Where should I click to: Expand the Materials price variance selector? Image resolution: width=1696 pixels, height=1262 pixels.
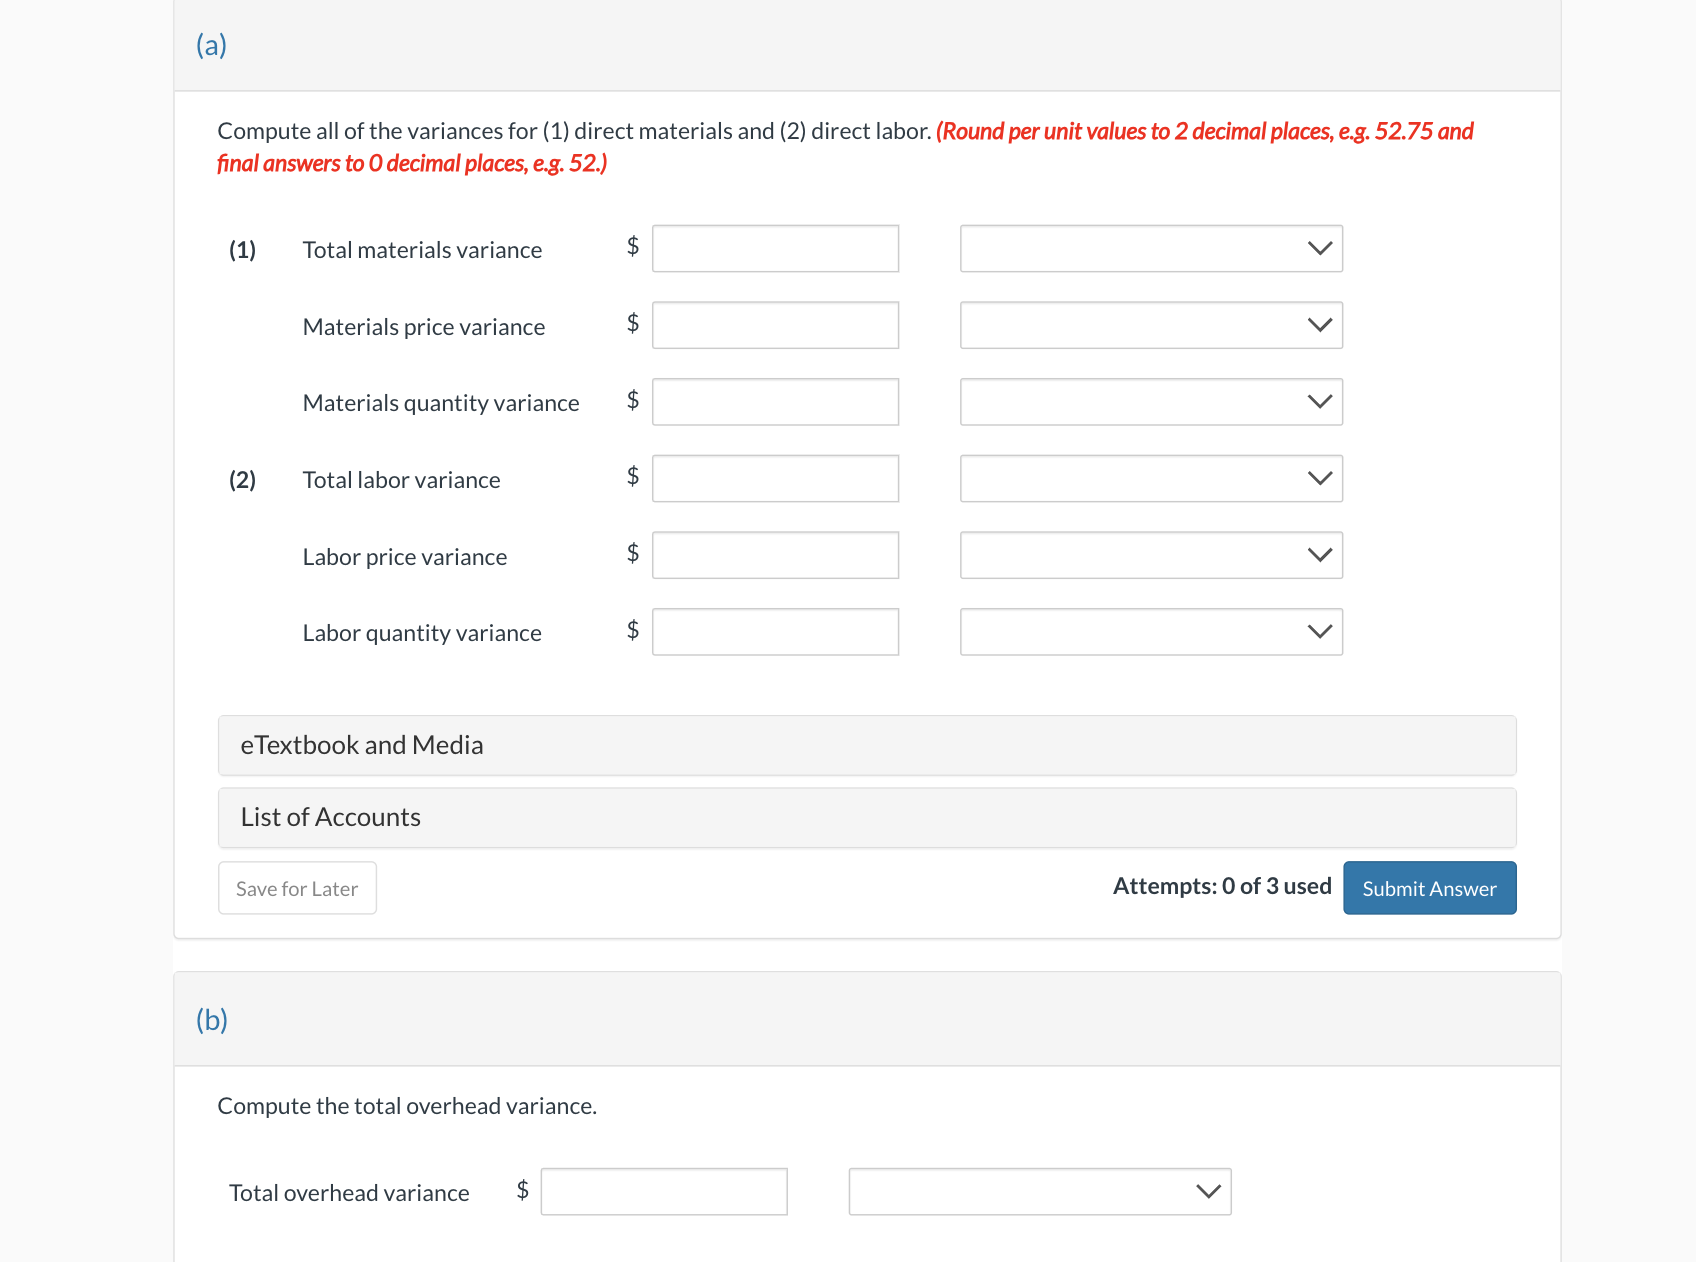[x=1151, y=325]
